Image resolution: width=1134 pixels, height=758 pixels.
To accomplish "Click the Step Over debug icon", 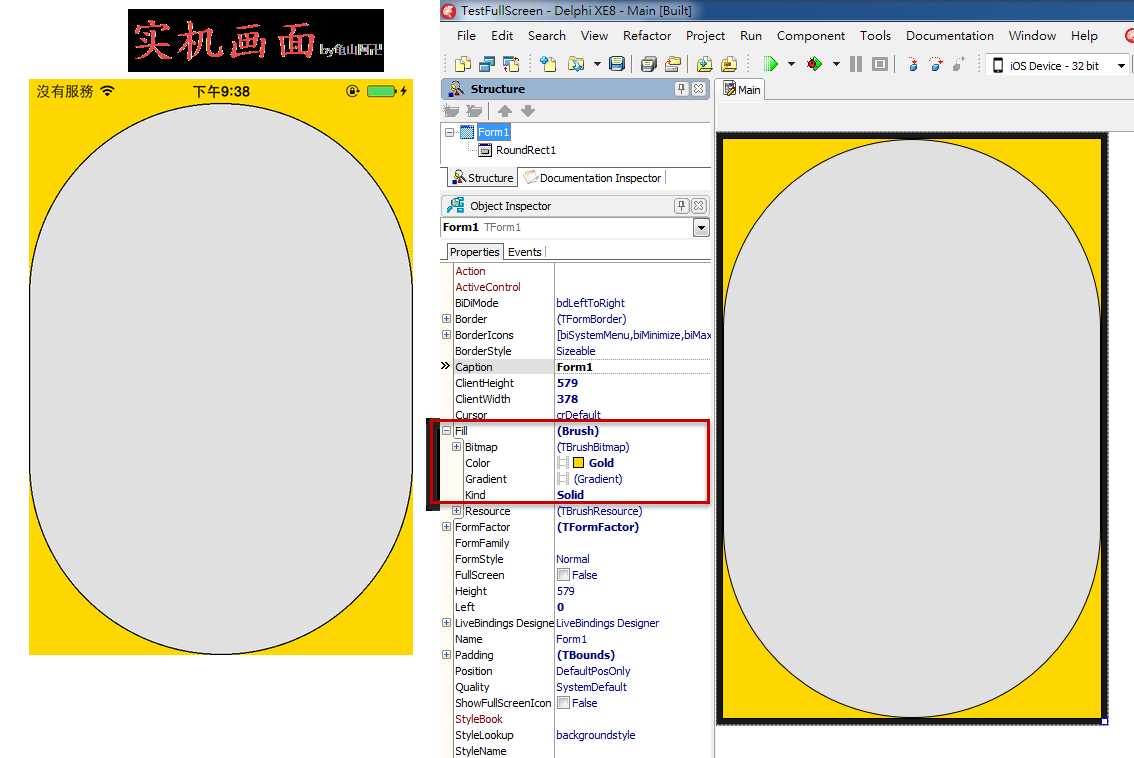I will pyautogui.click(x=936, y=64).
